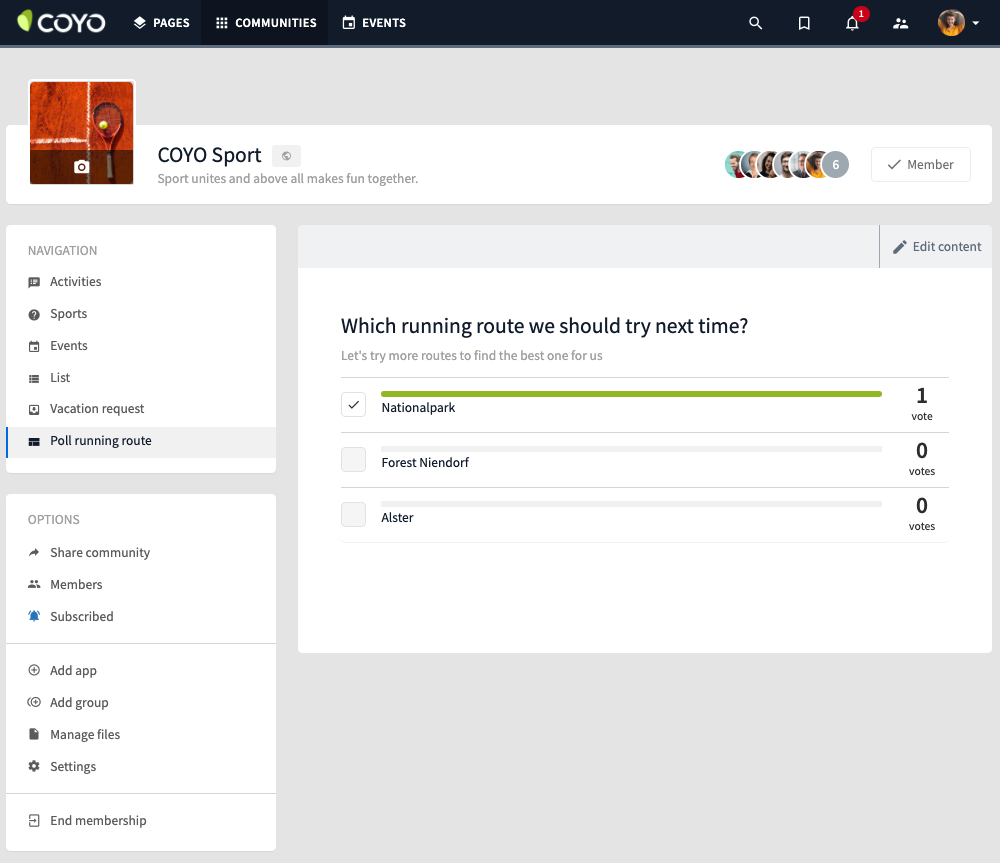Click the Alster vote progress bar
Screen dimensions: 1000x863
pyautogui.click(x=631, y=504)
